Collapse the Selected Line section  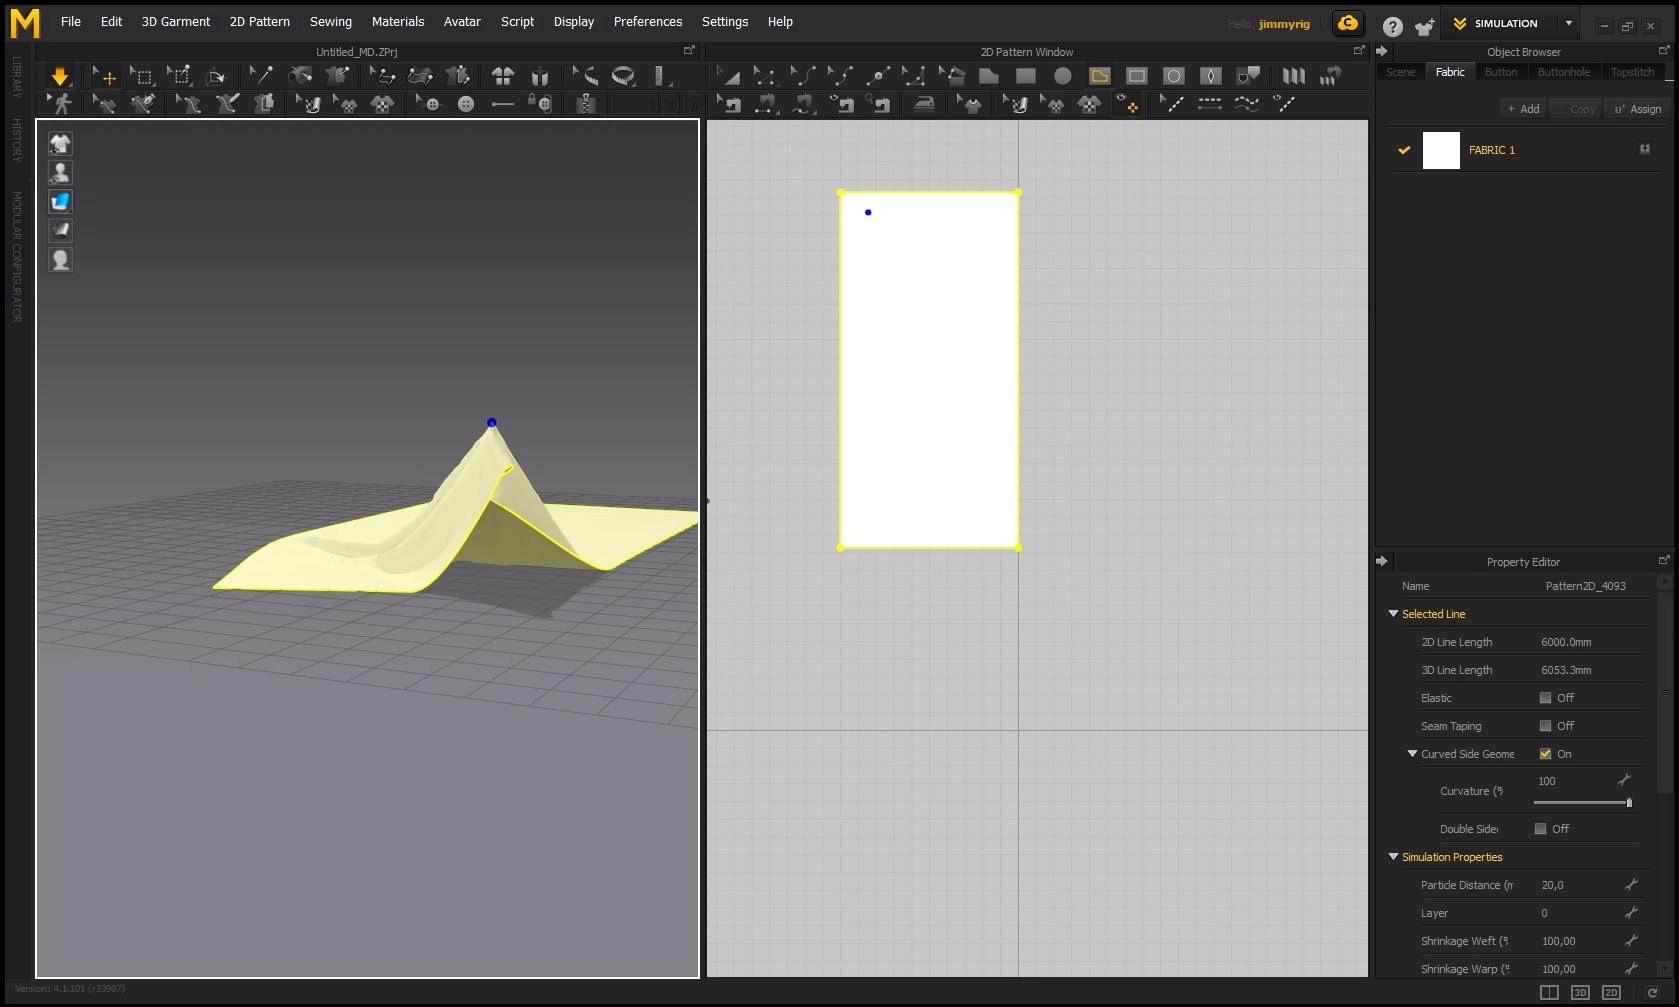click(1393, 614)
